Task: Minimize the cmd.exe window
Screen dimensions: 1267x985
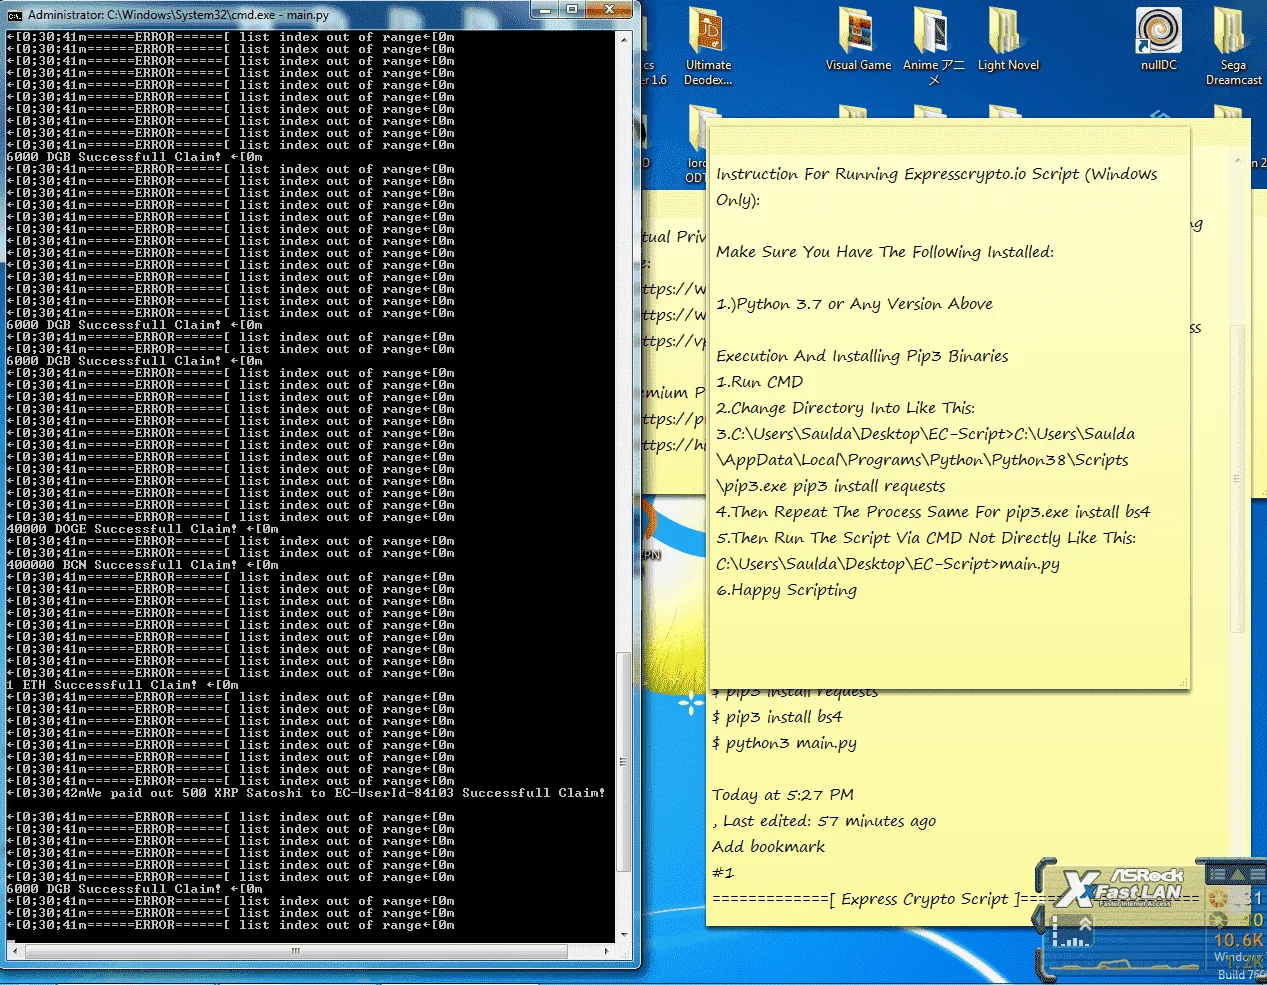Action: point(546,10)
